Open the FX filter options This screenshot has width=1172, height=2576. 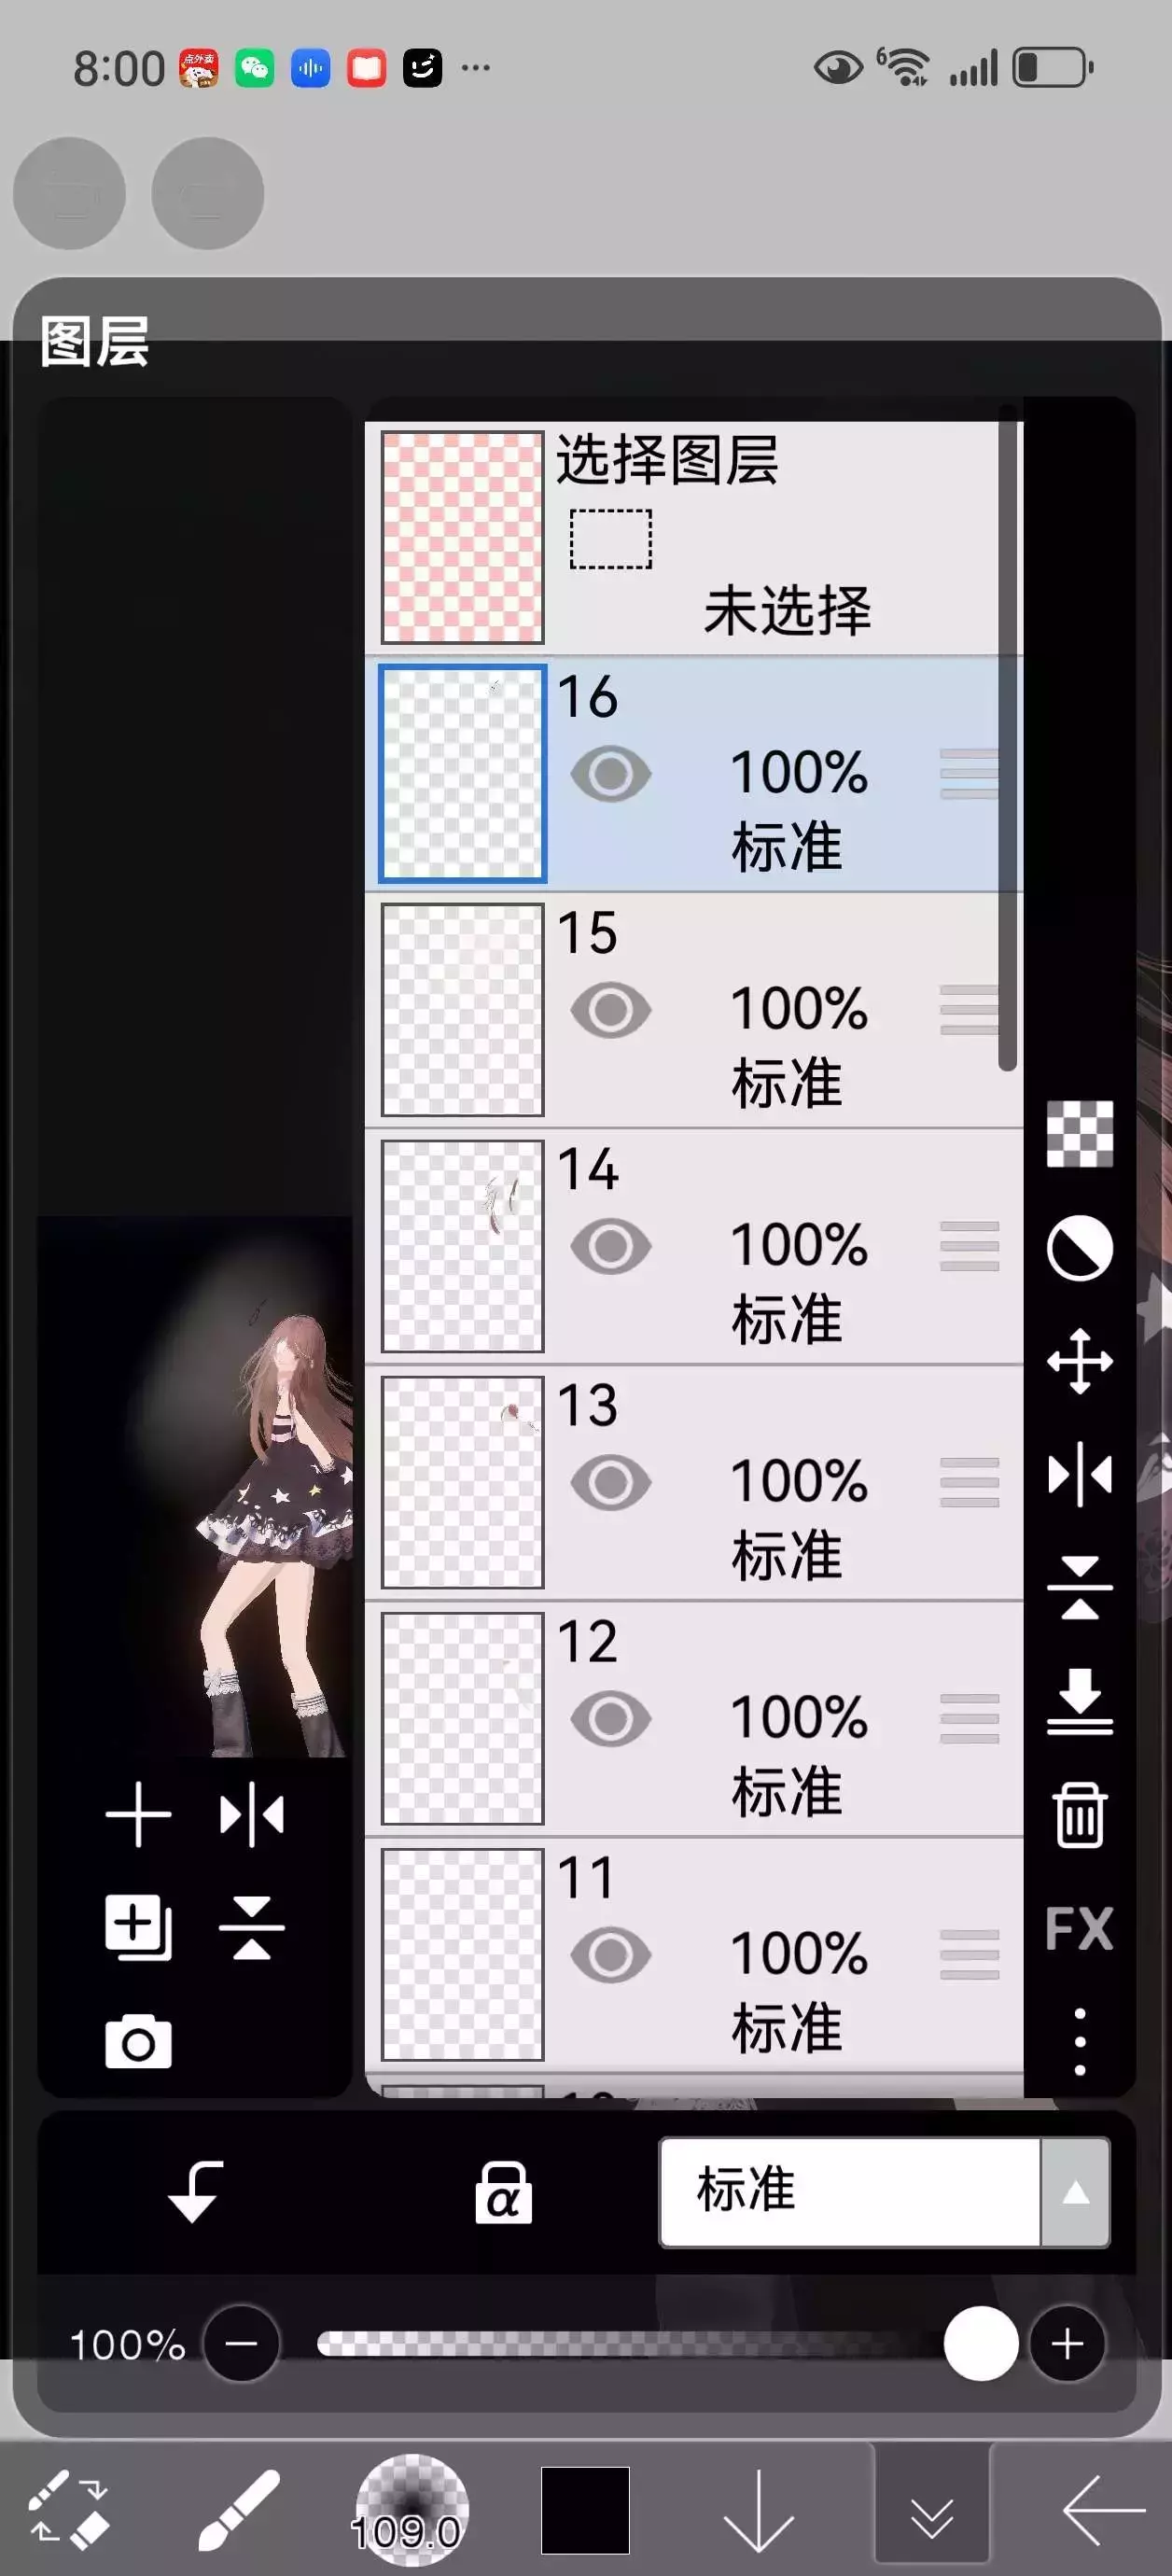point(1079,1927)
